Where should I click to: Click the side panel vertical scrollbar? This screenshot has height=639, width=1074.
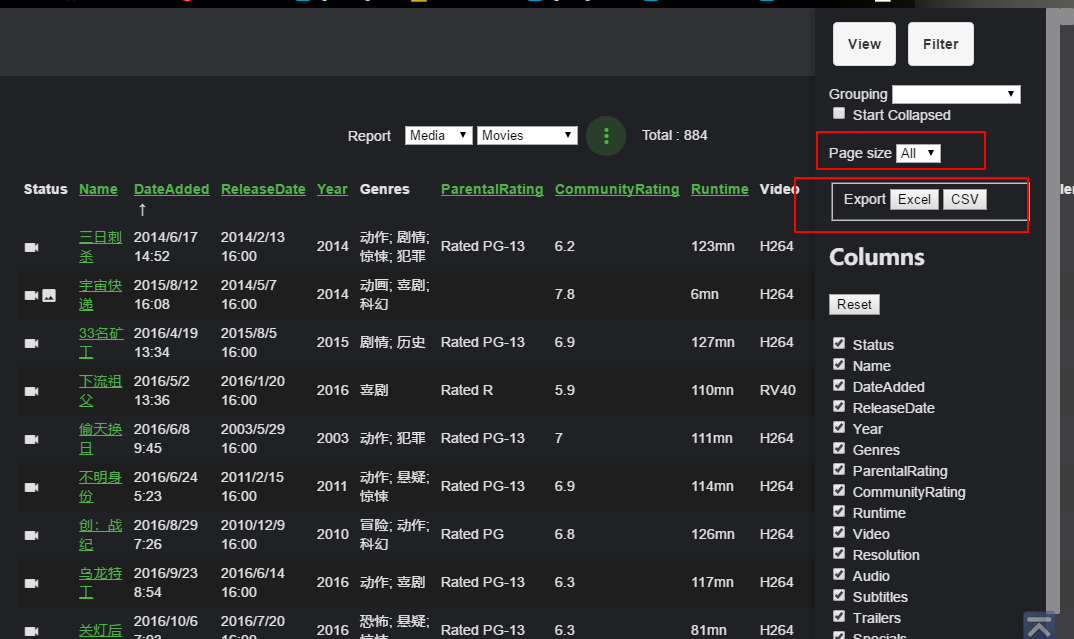[1053, 300]
